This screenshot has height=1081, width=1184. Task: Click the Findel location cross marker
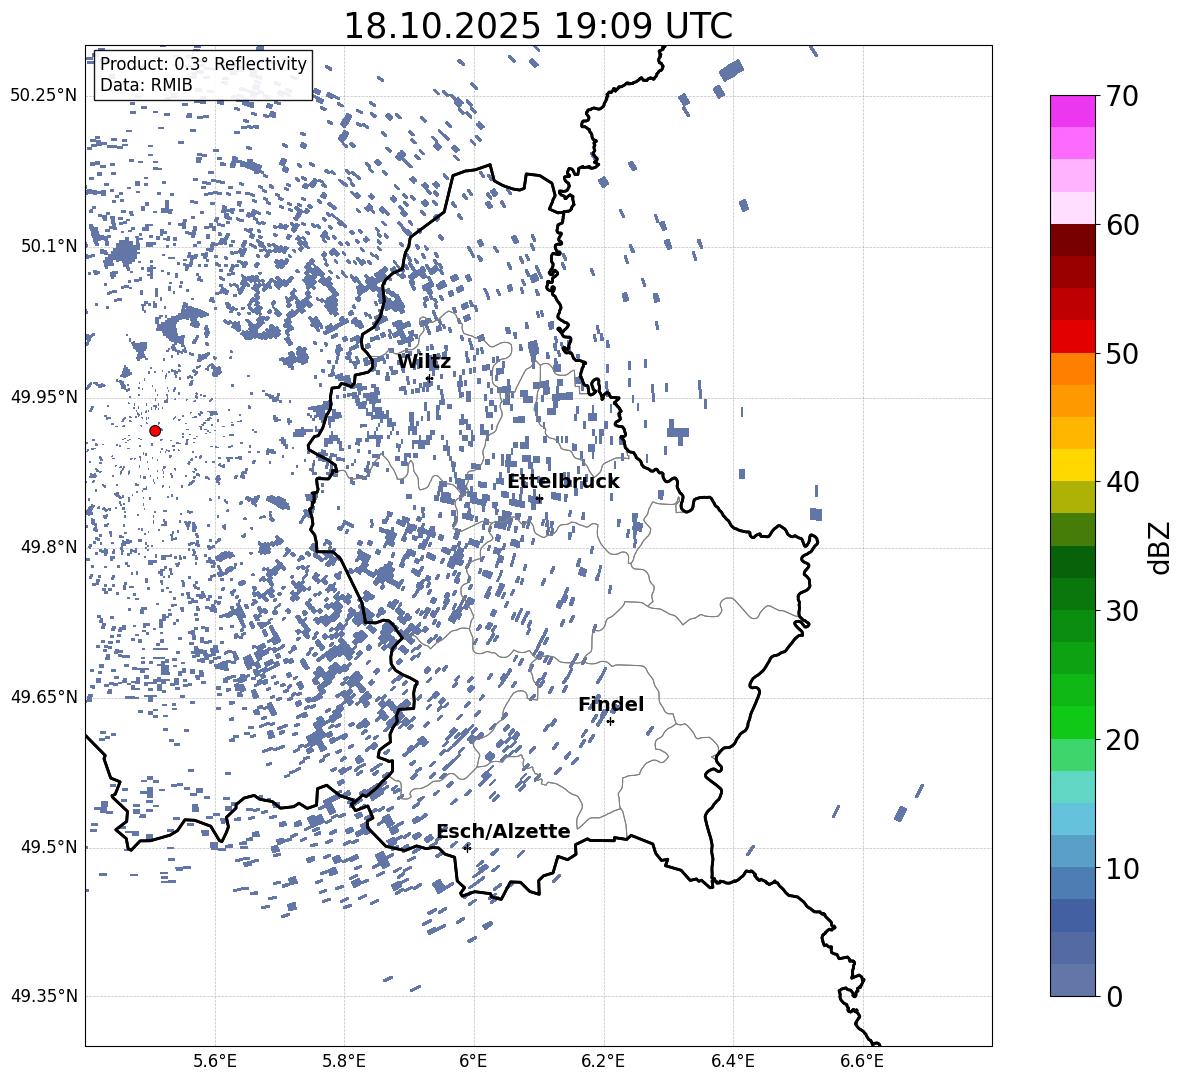click(x=610, y=722)
